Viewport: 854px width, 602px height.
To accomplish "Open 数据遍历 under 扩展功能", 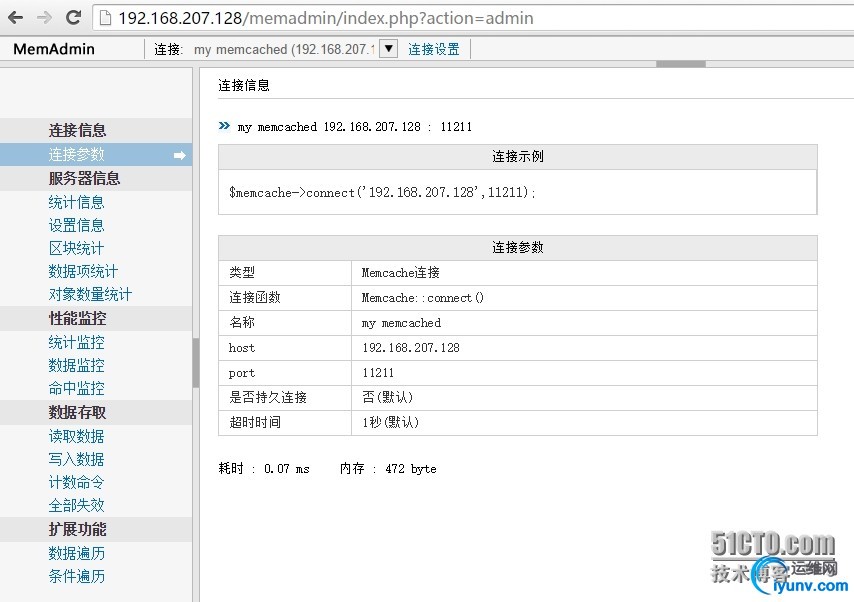I will [x=76, y=553].
